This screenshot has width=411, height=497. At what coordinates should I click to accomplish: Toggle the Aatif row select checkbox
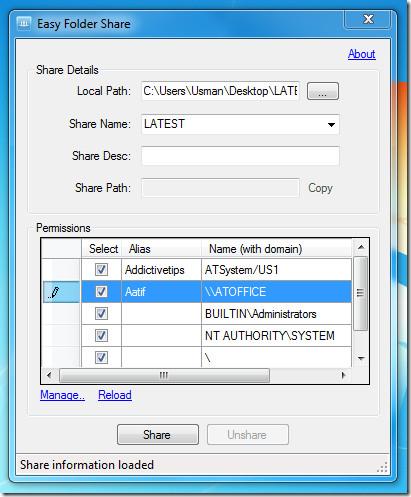[101, 292]
